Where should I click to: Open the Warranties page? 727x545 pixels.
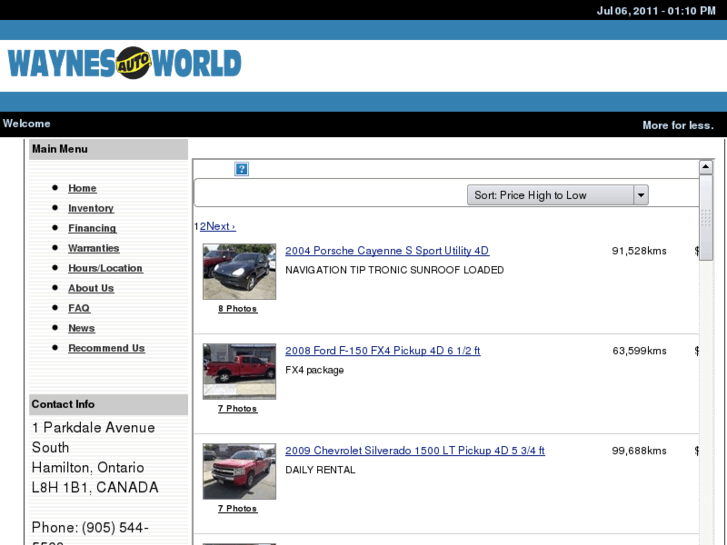click(93, 248)
